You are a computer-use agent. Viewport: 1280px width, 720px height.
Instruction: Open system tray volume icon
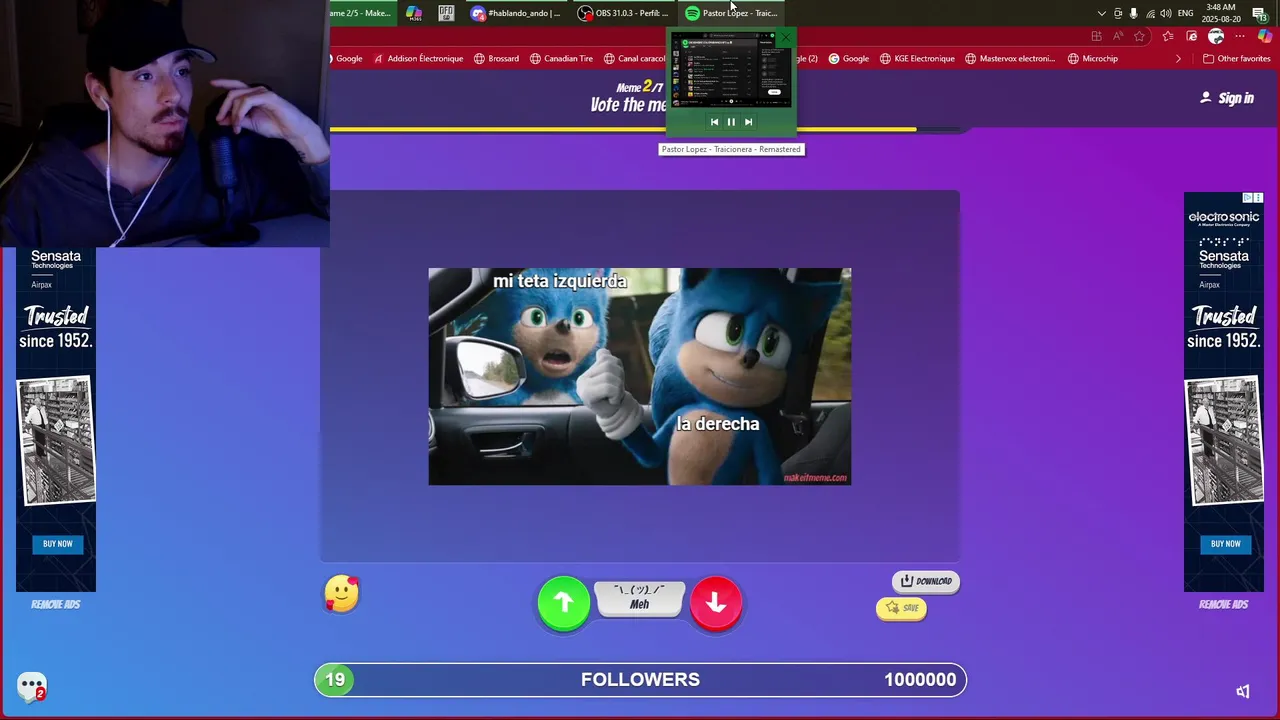(x=1166, y=13)
